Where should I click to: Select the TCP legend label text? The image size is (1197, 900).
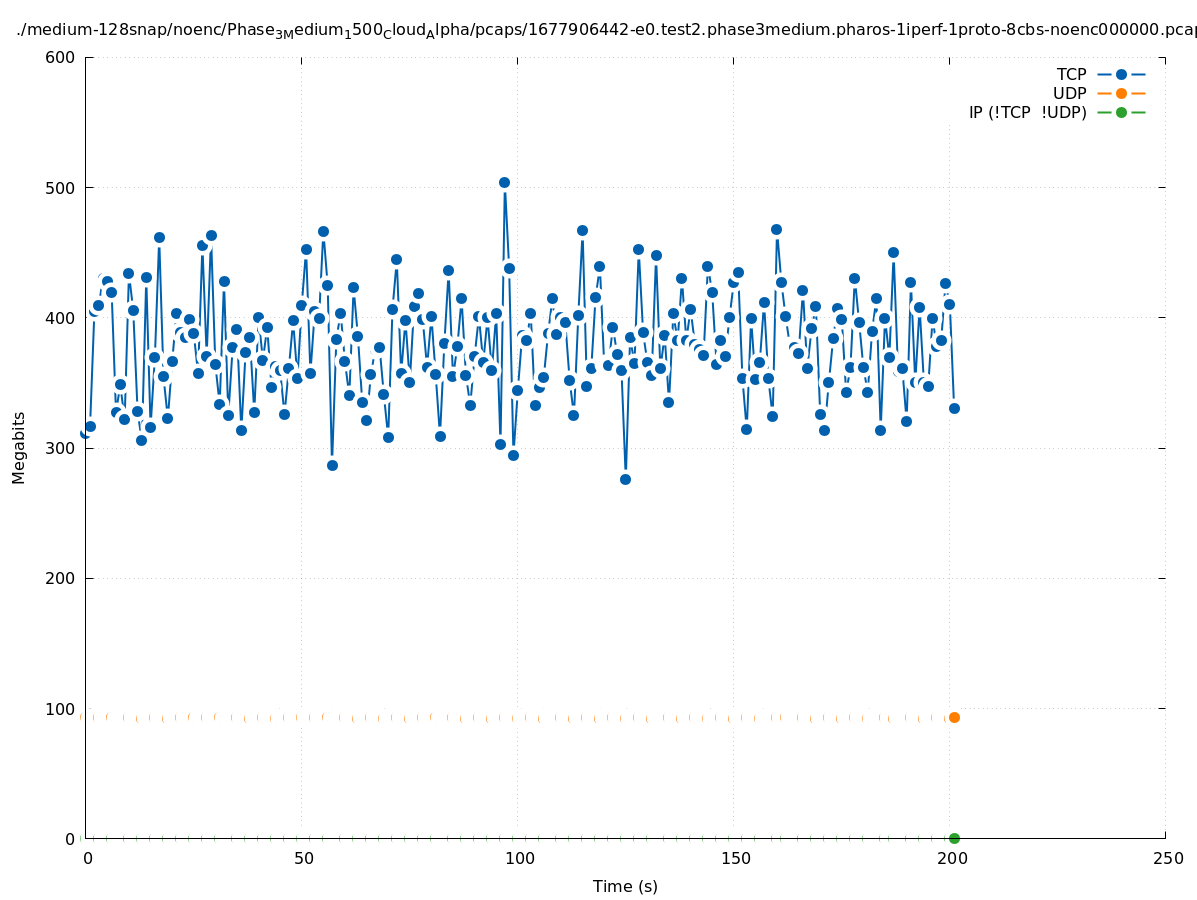tap(1071, 74)
